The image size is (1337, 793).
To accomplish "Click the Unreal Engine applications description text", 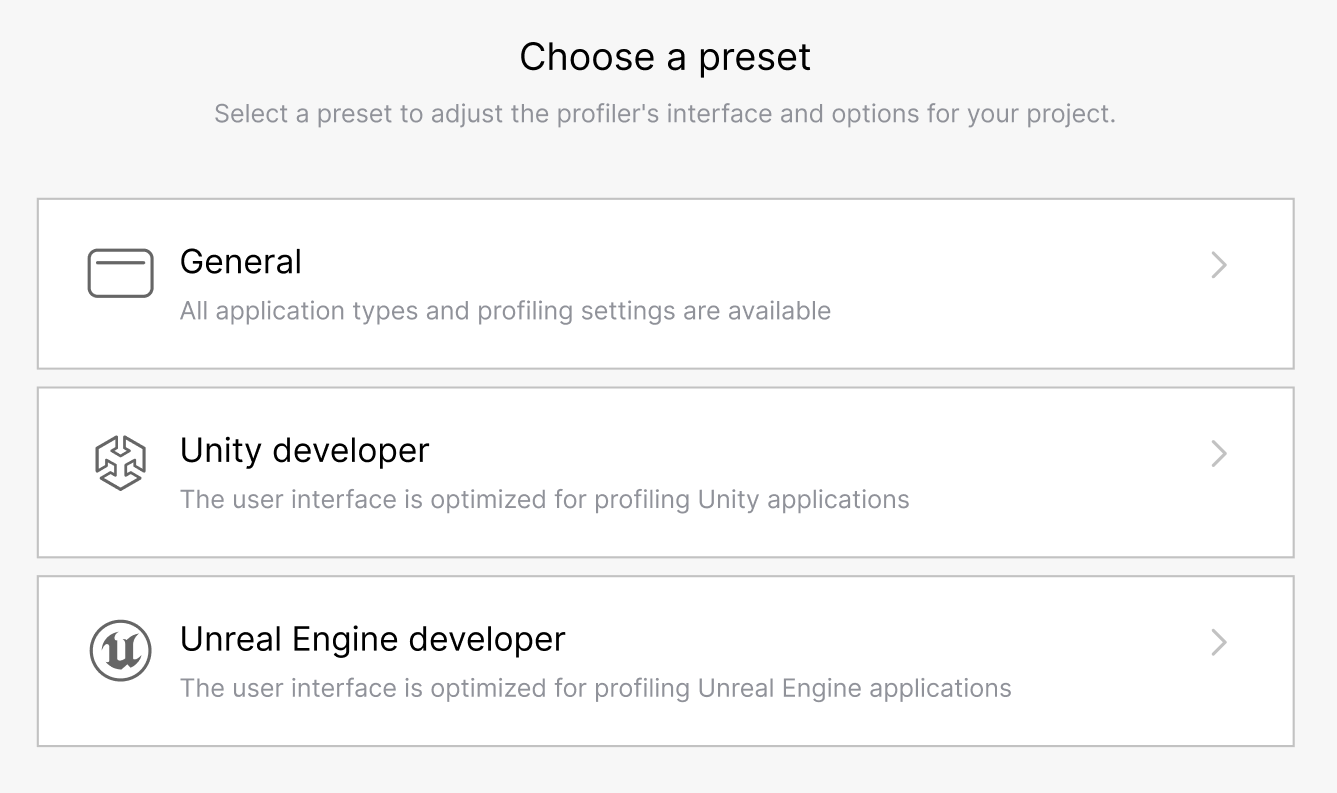I will coord(595,688).
